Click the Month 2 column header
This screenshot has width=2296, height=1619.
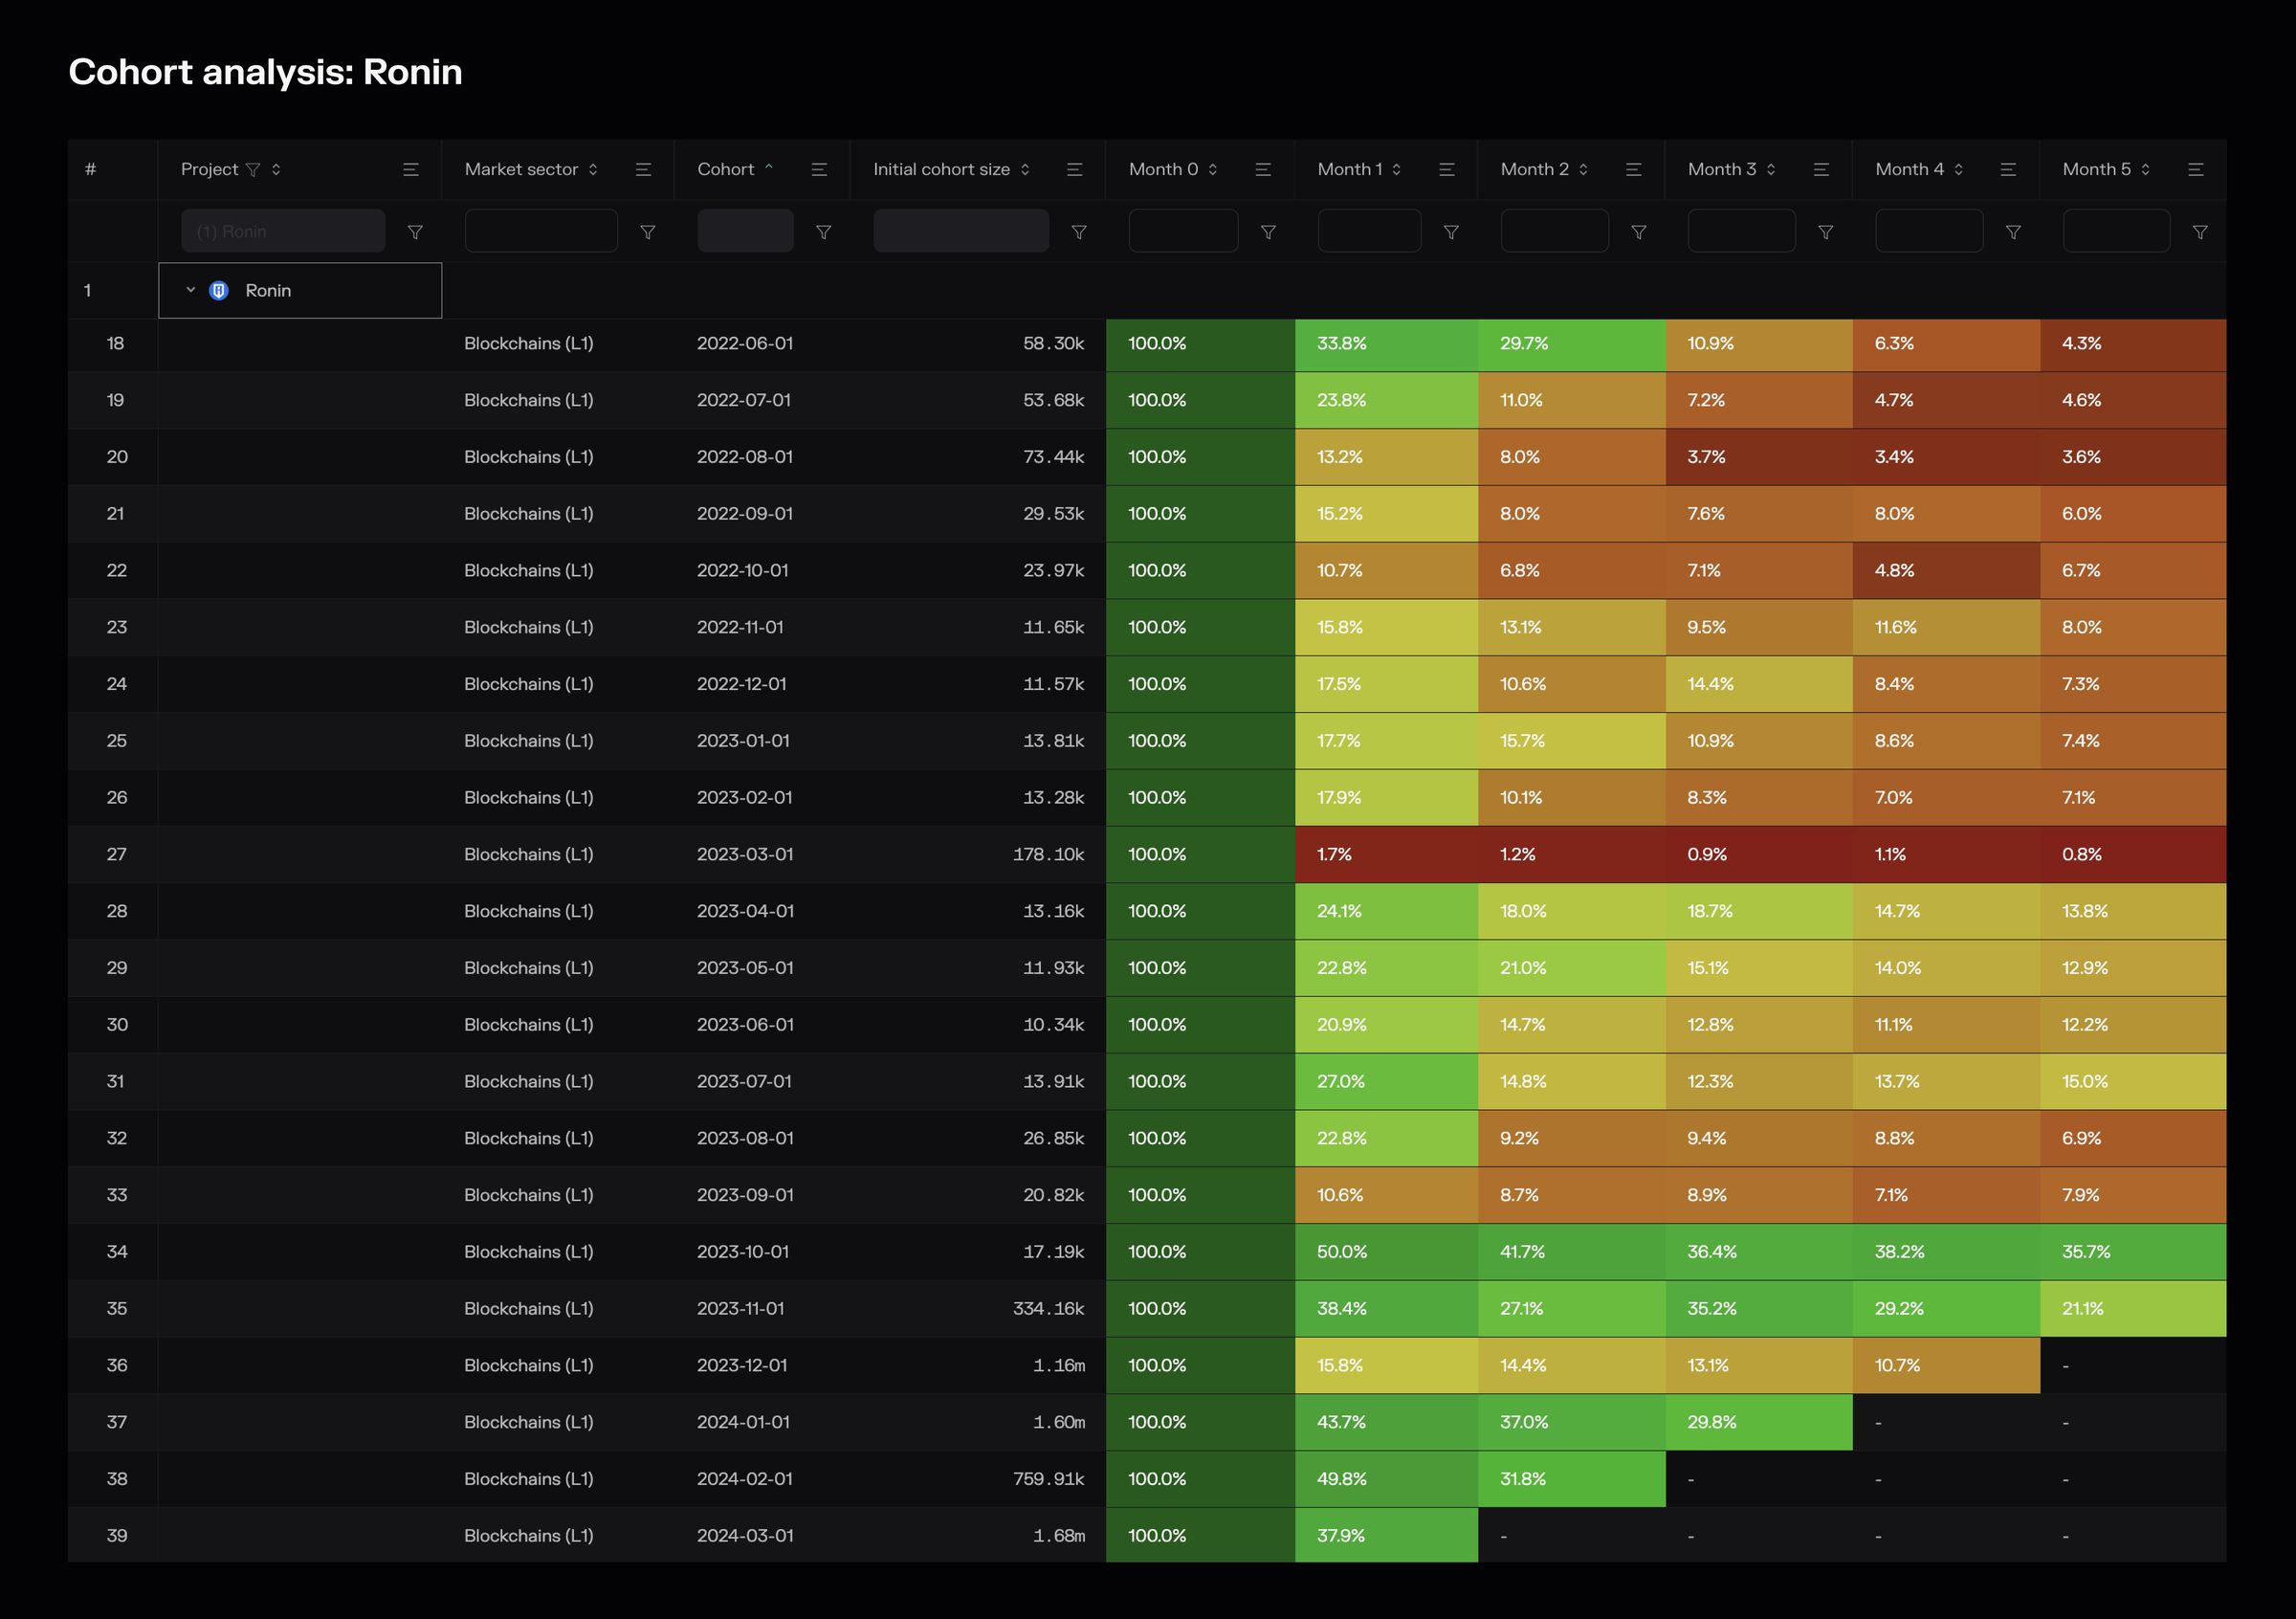click(x=1534, y=170)
